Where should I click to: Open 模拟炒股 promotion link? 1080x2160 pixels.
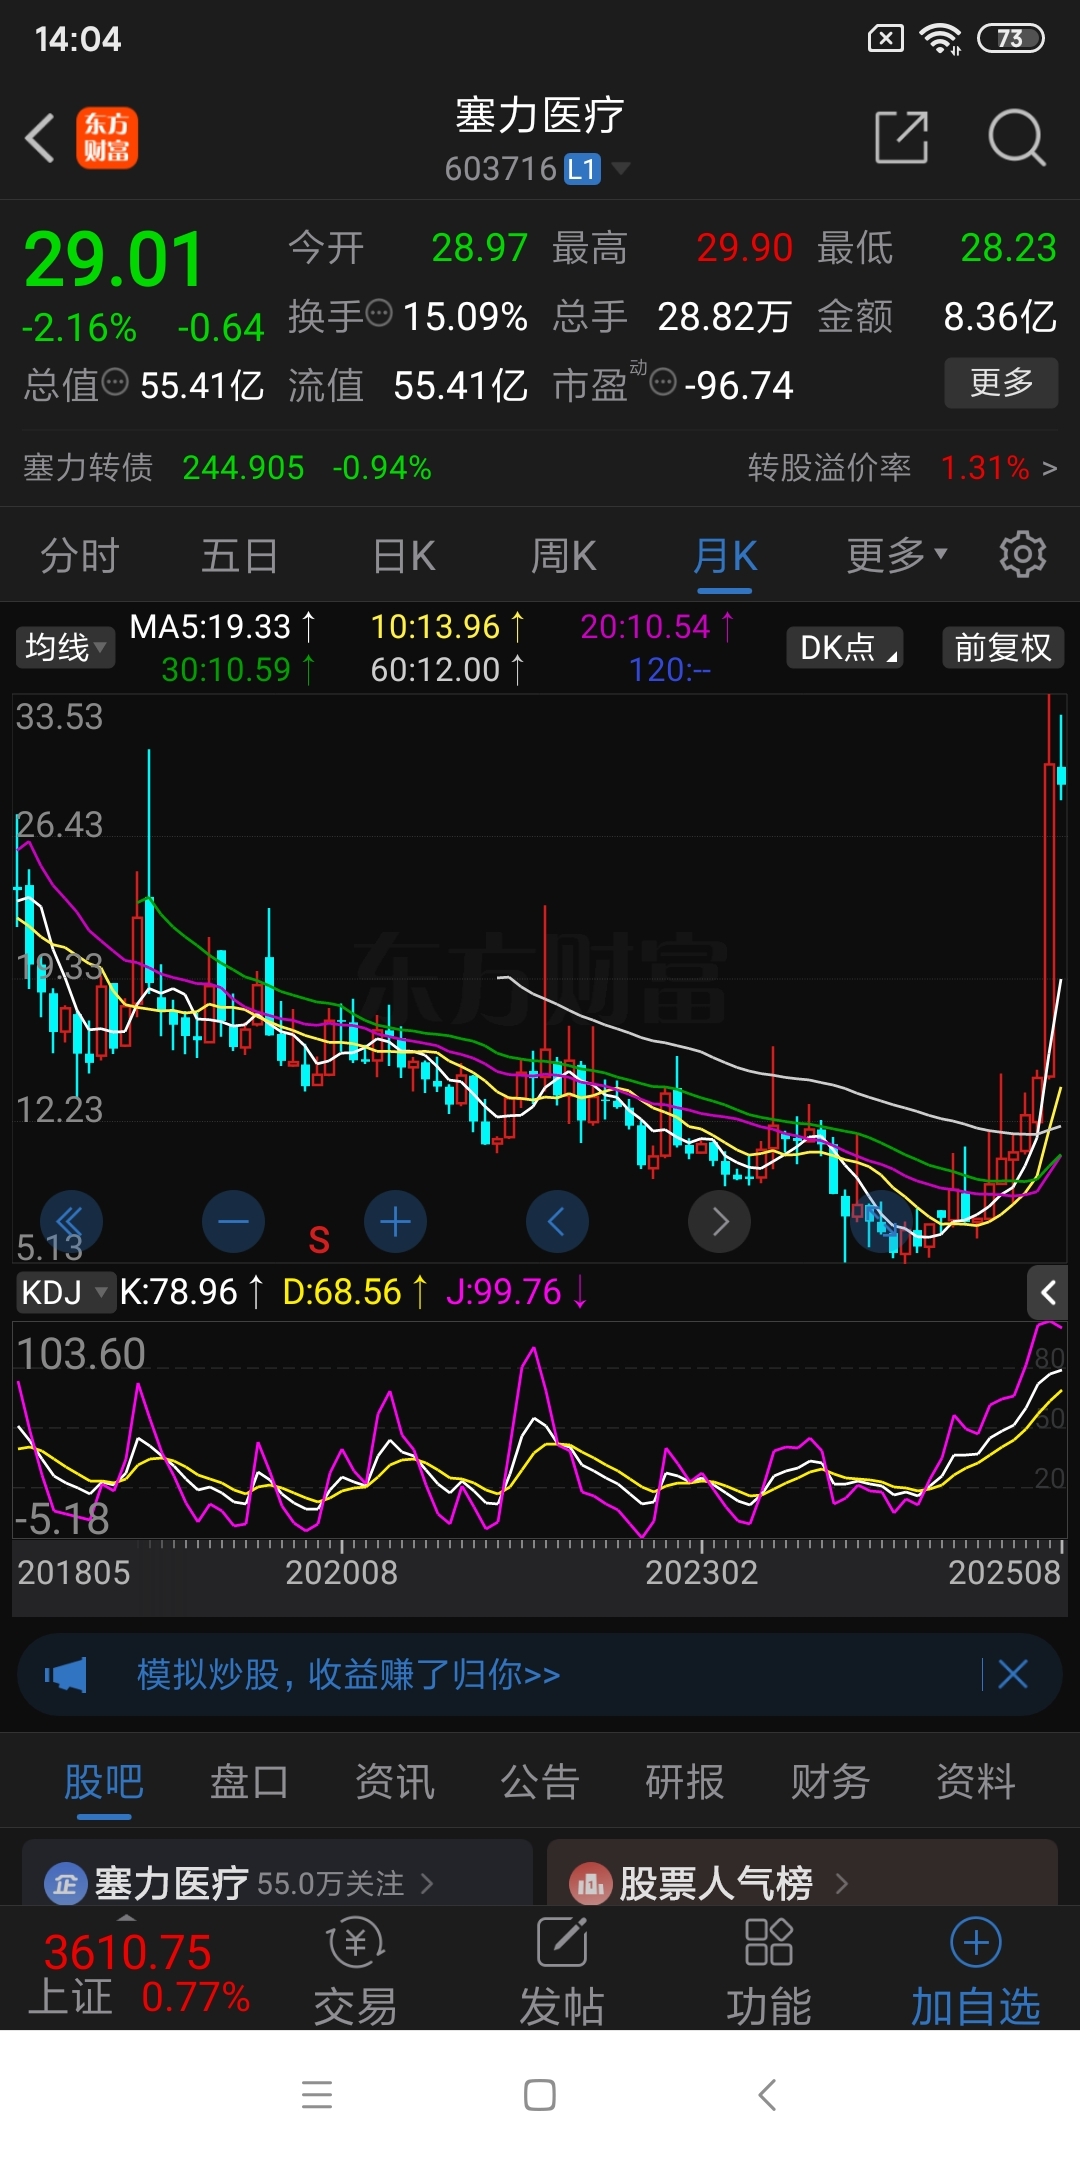tap(348, 1674)
